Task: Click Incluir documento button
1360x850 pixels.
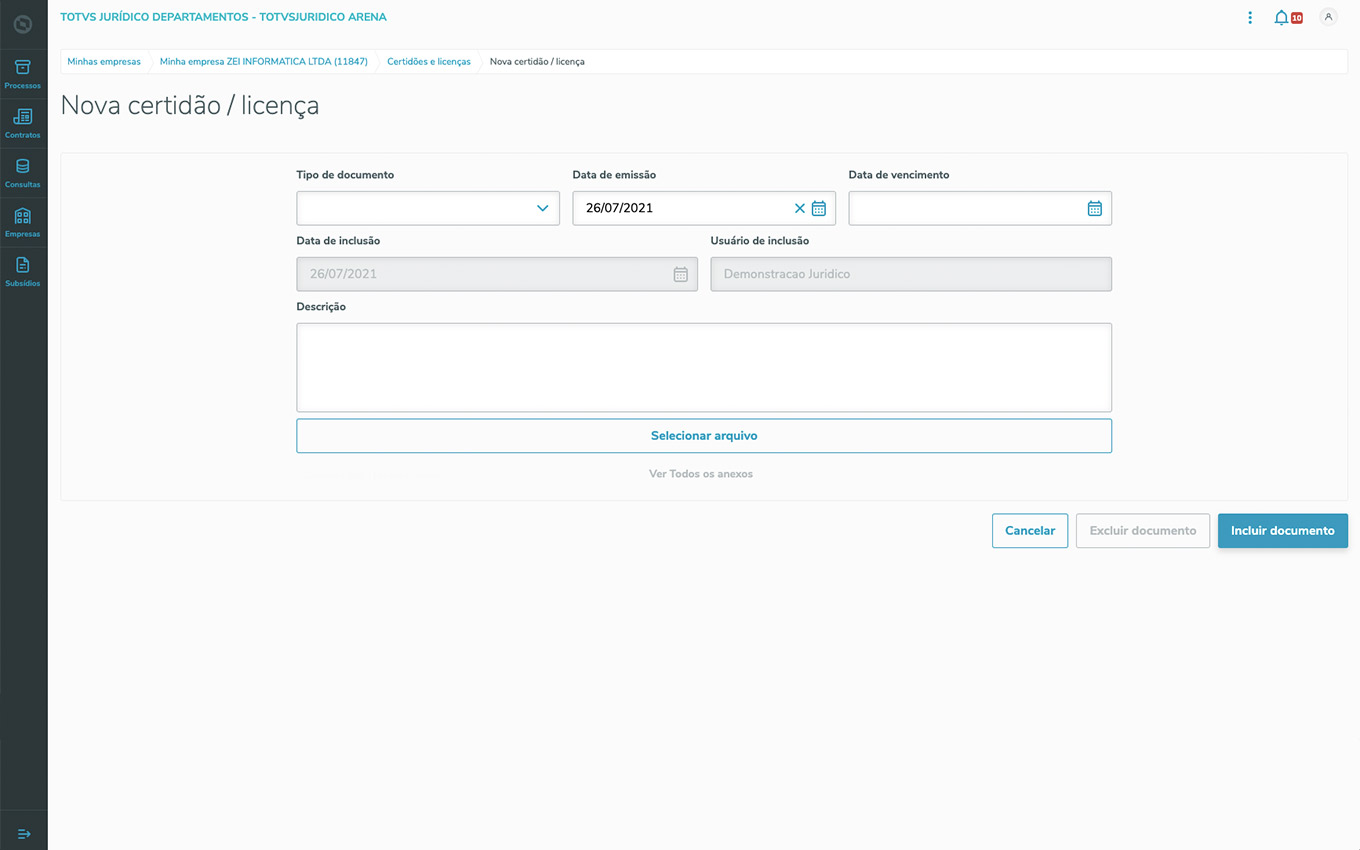Action: 1282,531
